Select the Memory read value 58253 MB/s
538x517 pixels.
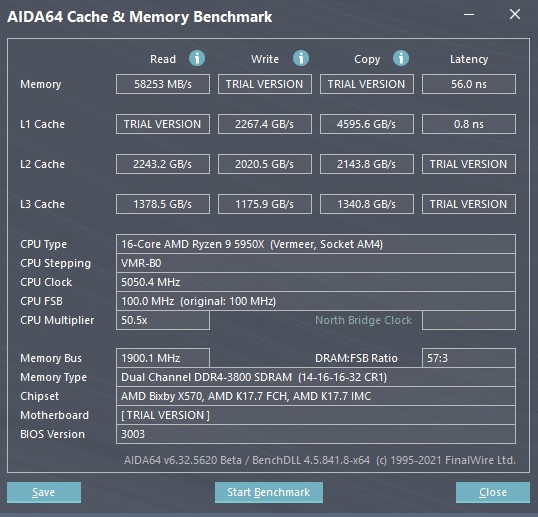163,84
